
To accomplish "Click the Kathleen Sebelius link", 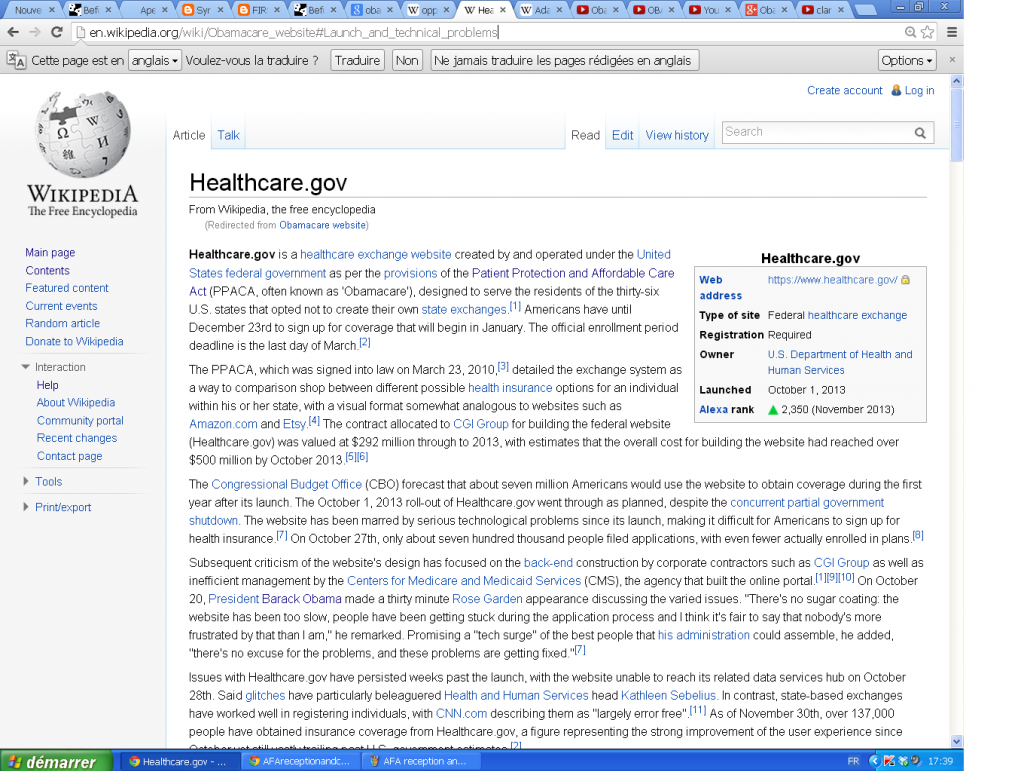I will 669,695.
